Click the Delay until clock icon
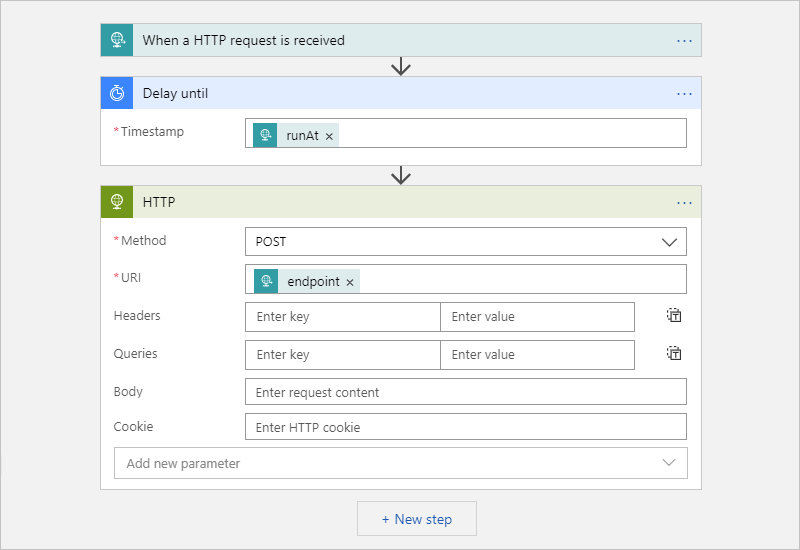The height and width of the screenshot is (550, 800). [x=117, y=93]
